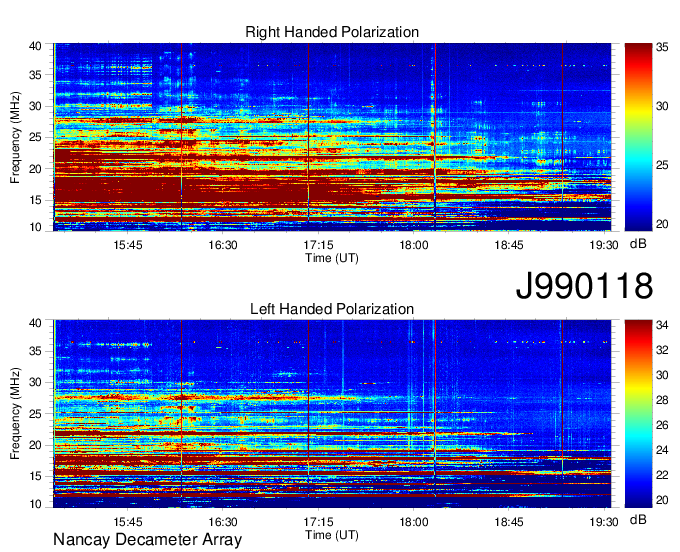Click 'Frequency (MHz)' axis label of the bottom plot

pos(15,414)
